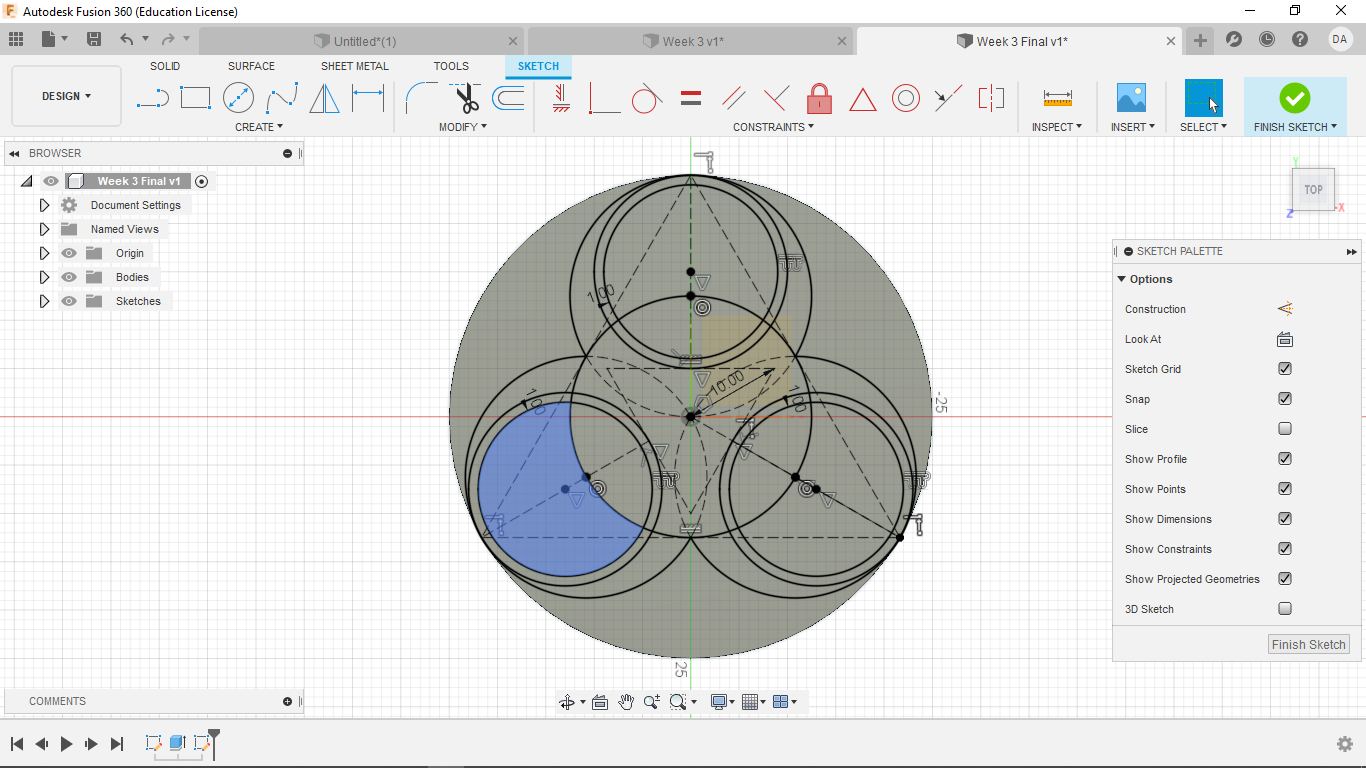
Task: Open the DESIGN workspace dropdown
Action: point(66,96)
